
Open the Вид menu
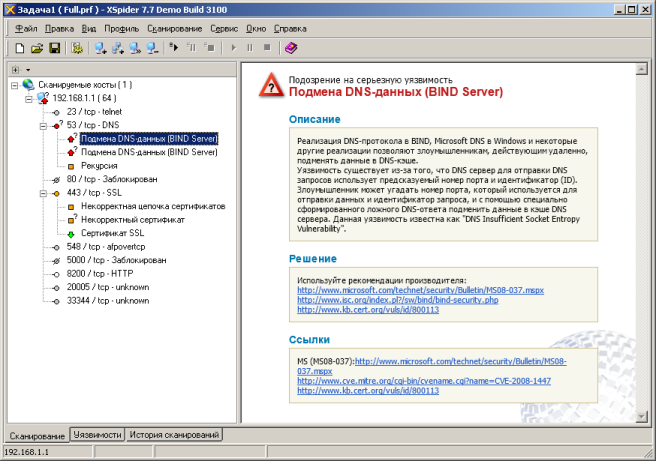(x=89, y=29)
